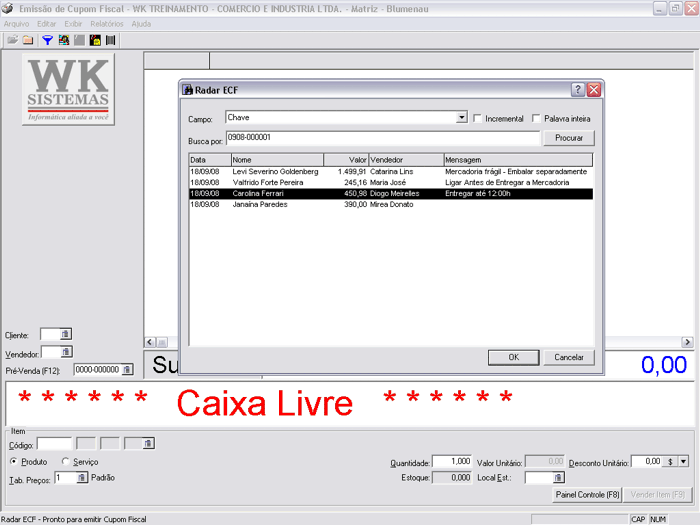700x525 pixels.
Task: Select the Levi Severino Goldenberg row
Action: pos(275,172)
